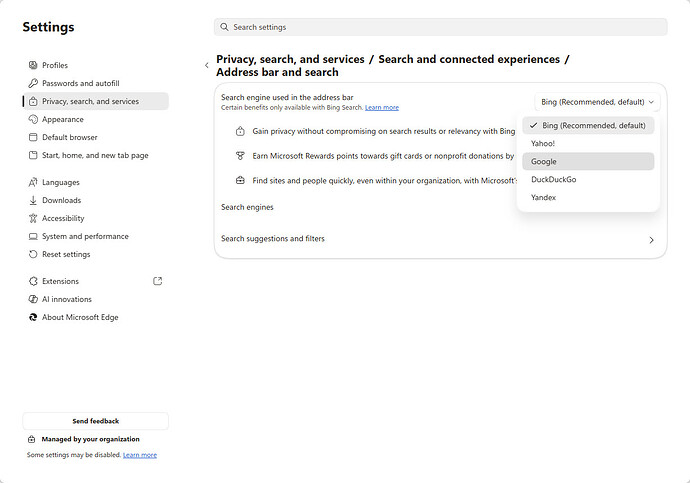The image size is (690, 483).
Task: Go to Passwords and autofill settings
Action: (x=95, y=83)
